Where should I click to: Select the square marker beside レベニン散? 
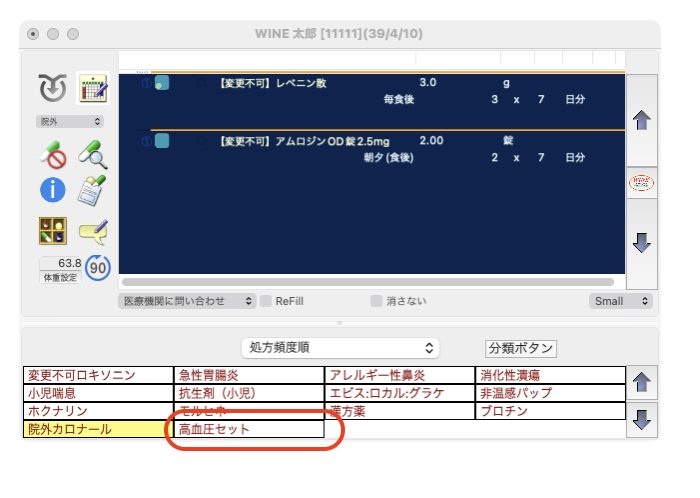[x=162, y=84]
